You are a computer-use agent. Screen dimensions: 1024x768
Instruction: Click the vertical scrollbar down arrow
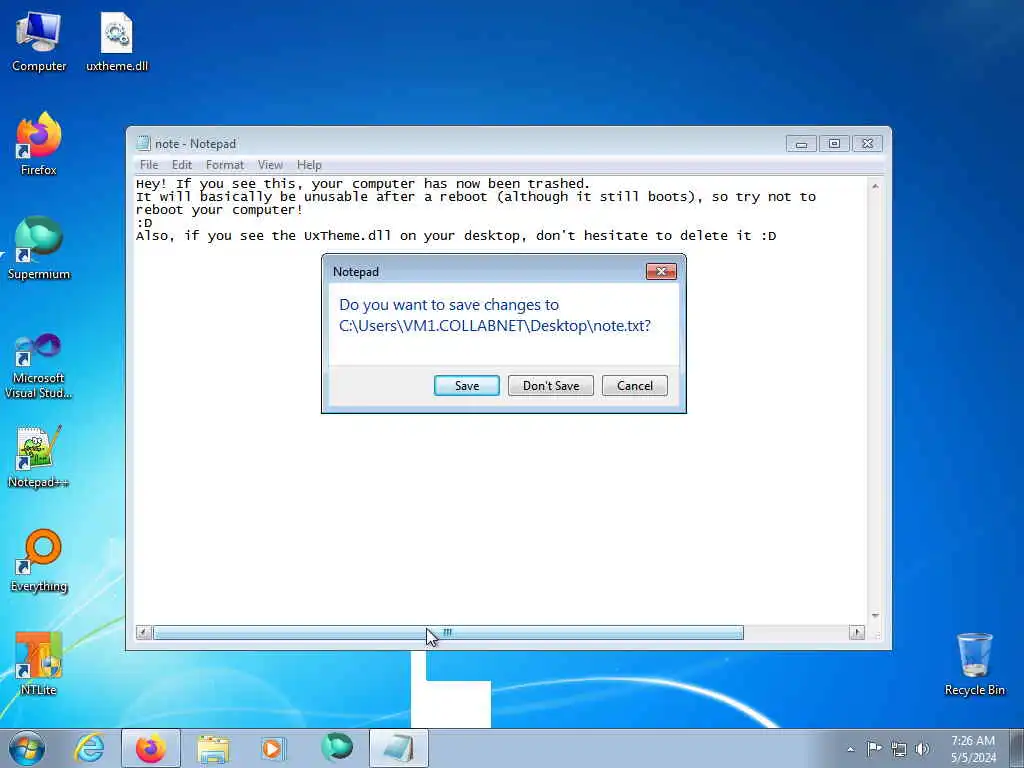pos(875,616)
